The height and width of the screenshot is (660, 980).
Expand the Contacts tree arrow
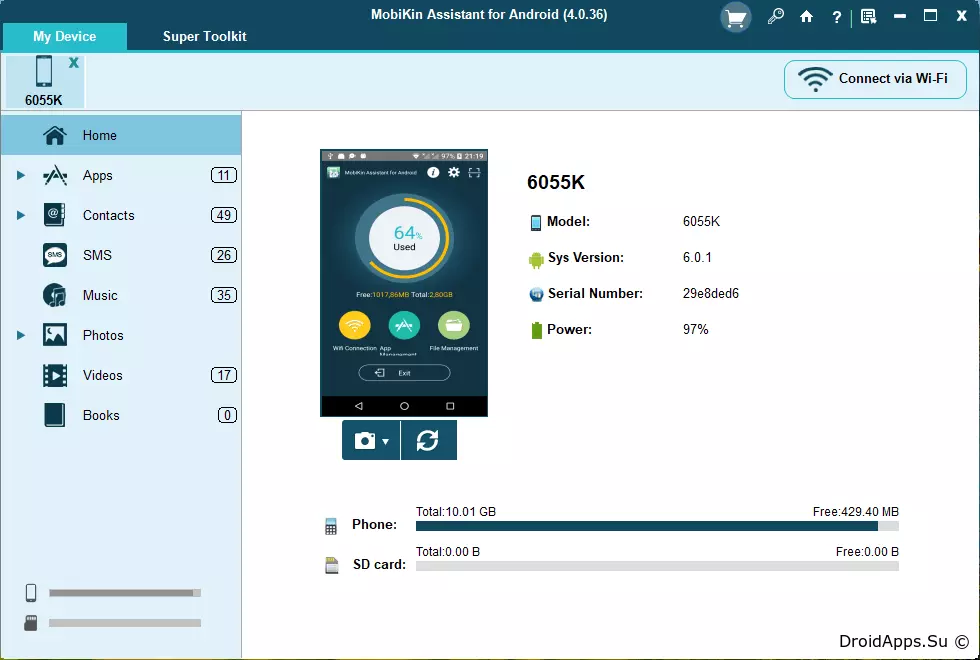click(x=21, y=216)
